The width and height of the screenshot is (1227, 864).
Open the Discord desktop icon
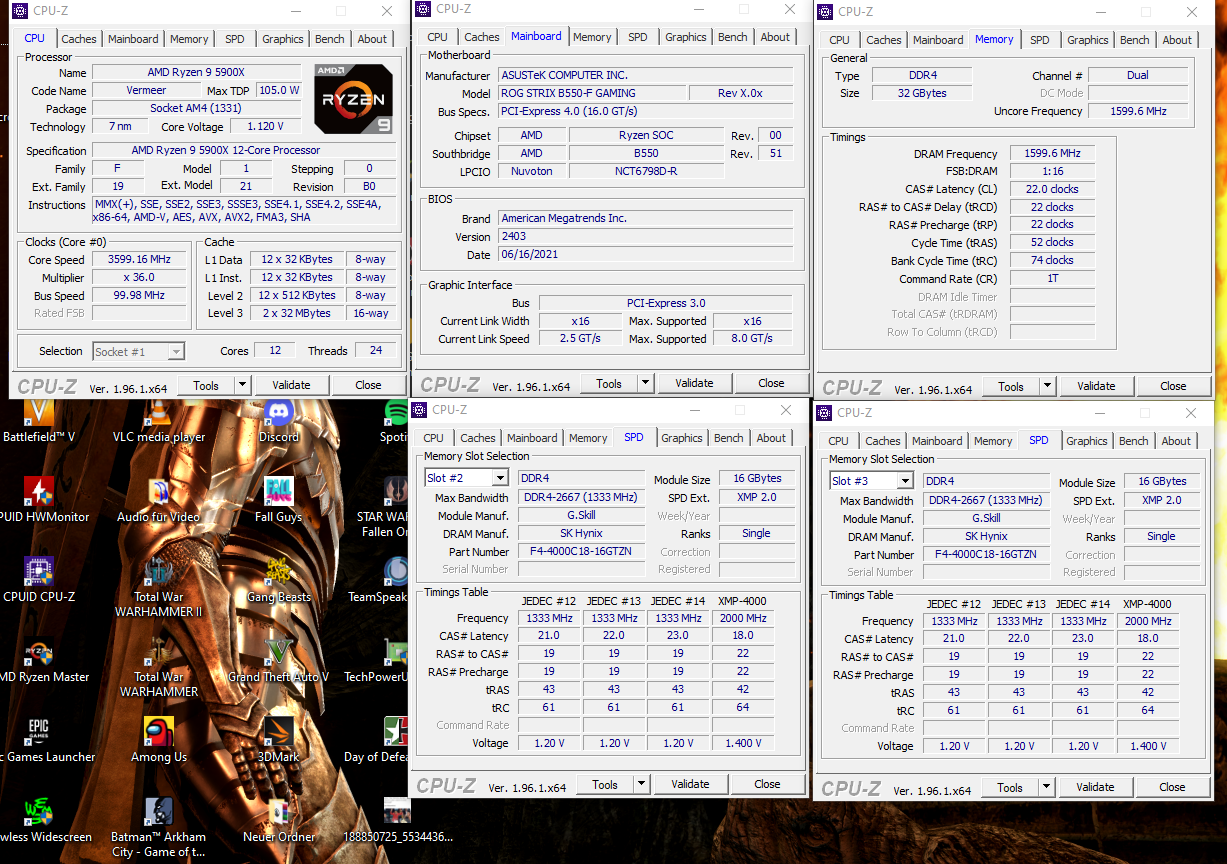[279, 412]
